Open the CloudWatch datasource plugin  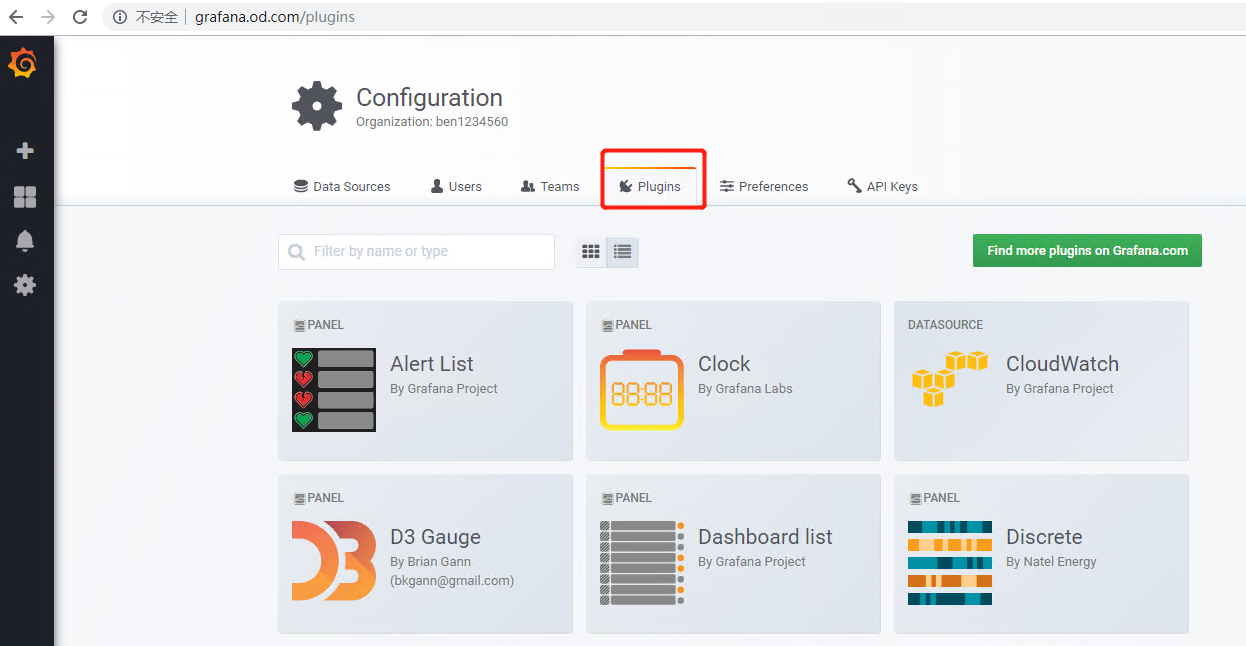[1040, 381]
